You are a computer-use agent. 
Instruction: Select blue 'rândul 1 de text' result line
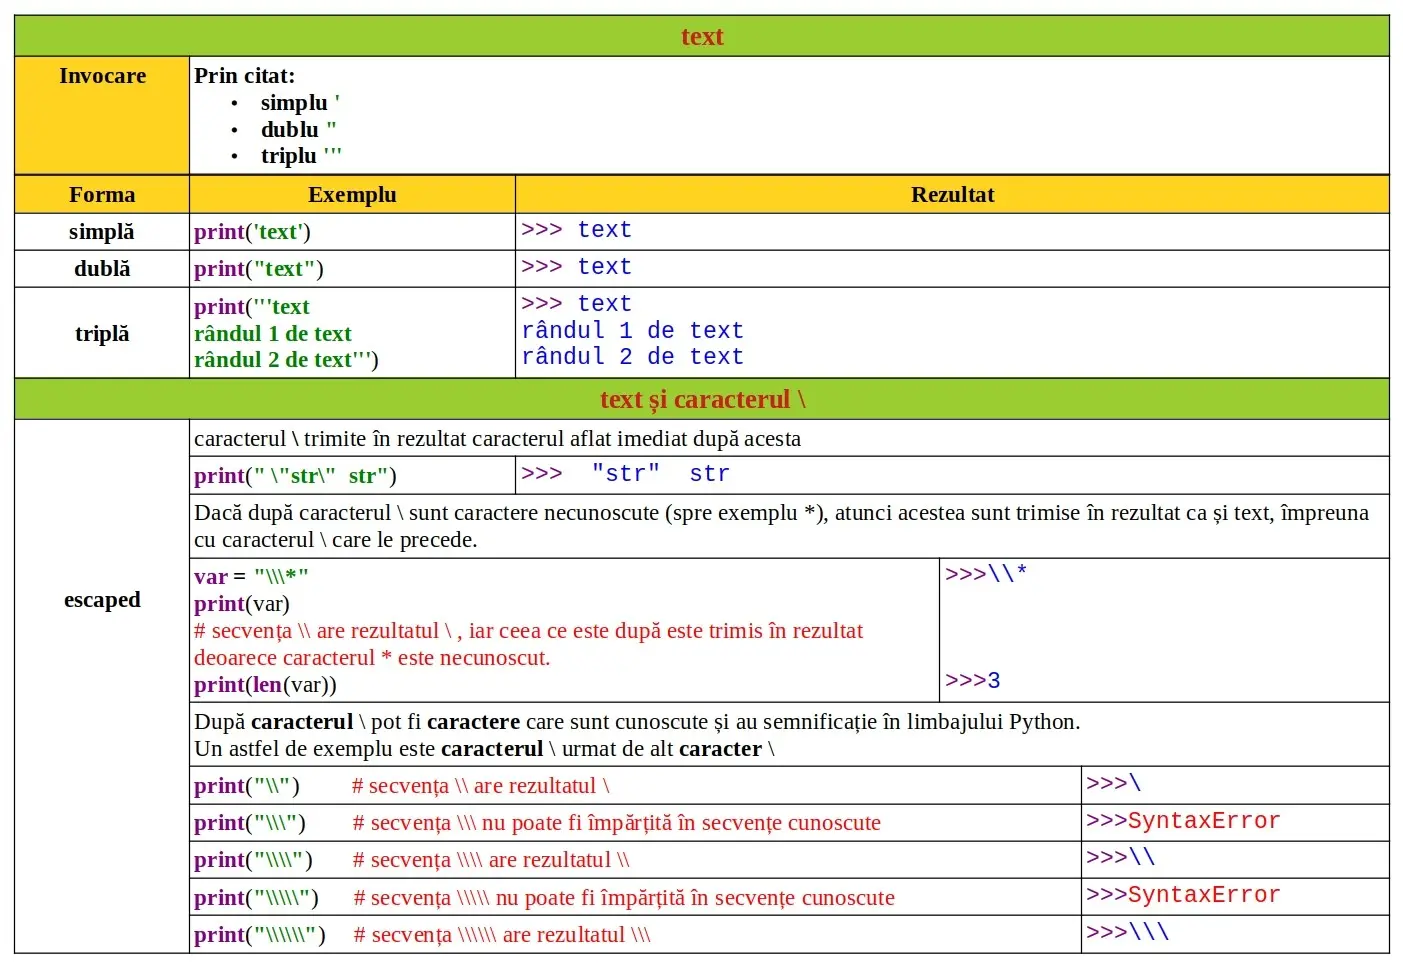coord(632,331)
